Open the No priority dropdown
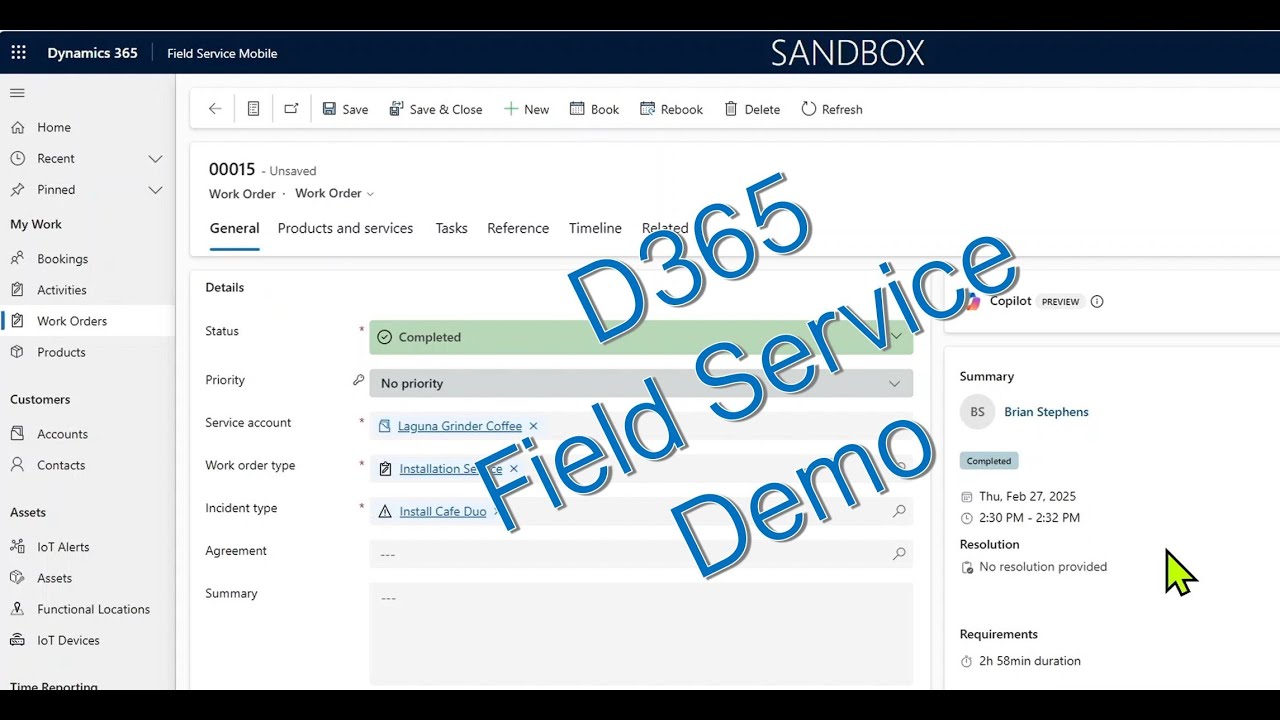 (x=641, y=383)
